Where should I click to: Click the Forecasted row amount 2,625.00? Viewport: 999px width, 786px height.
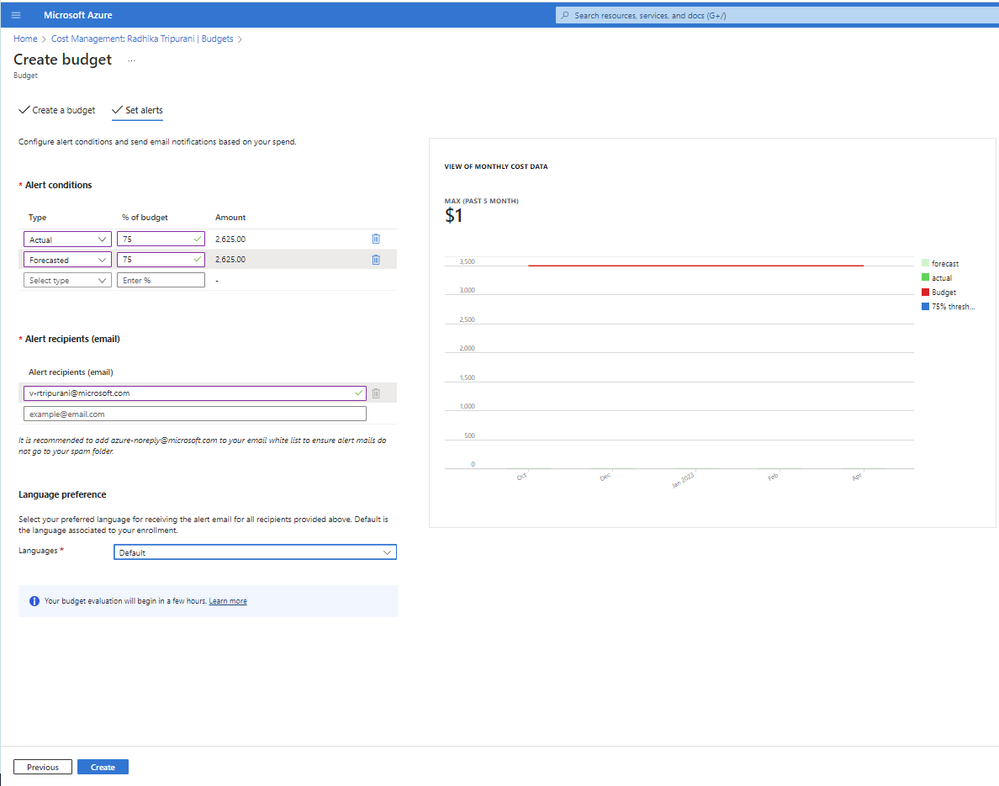(230, 260)
